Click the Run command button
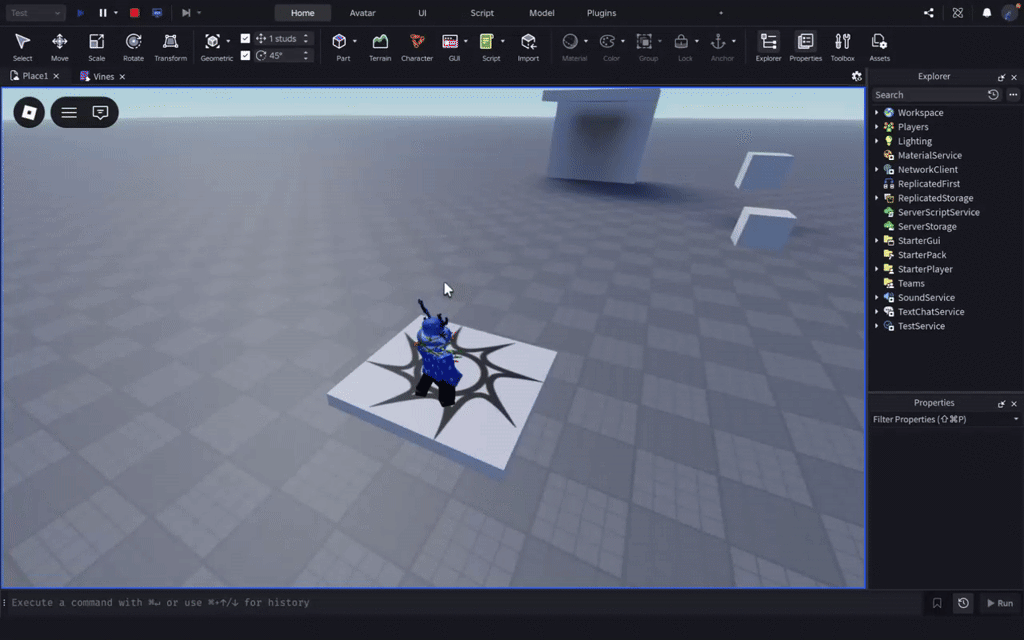1024x640 pixels. 1000,603
